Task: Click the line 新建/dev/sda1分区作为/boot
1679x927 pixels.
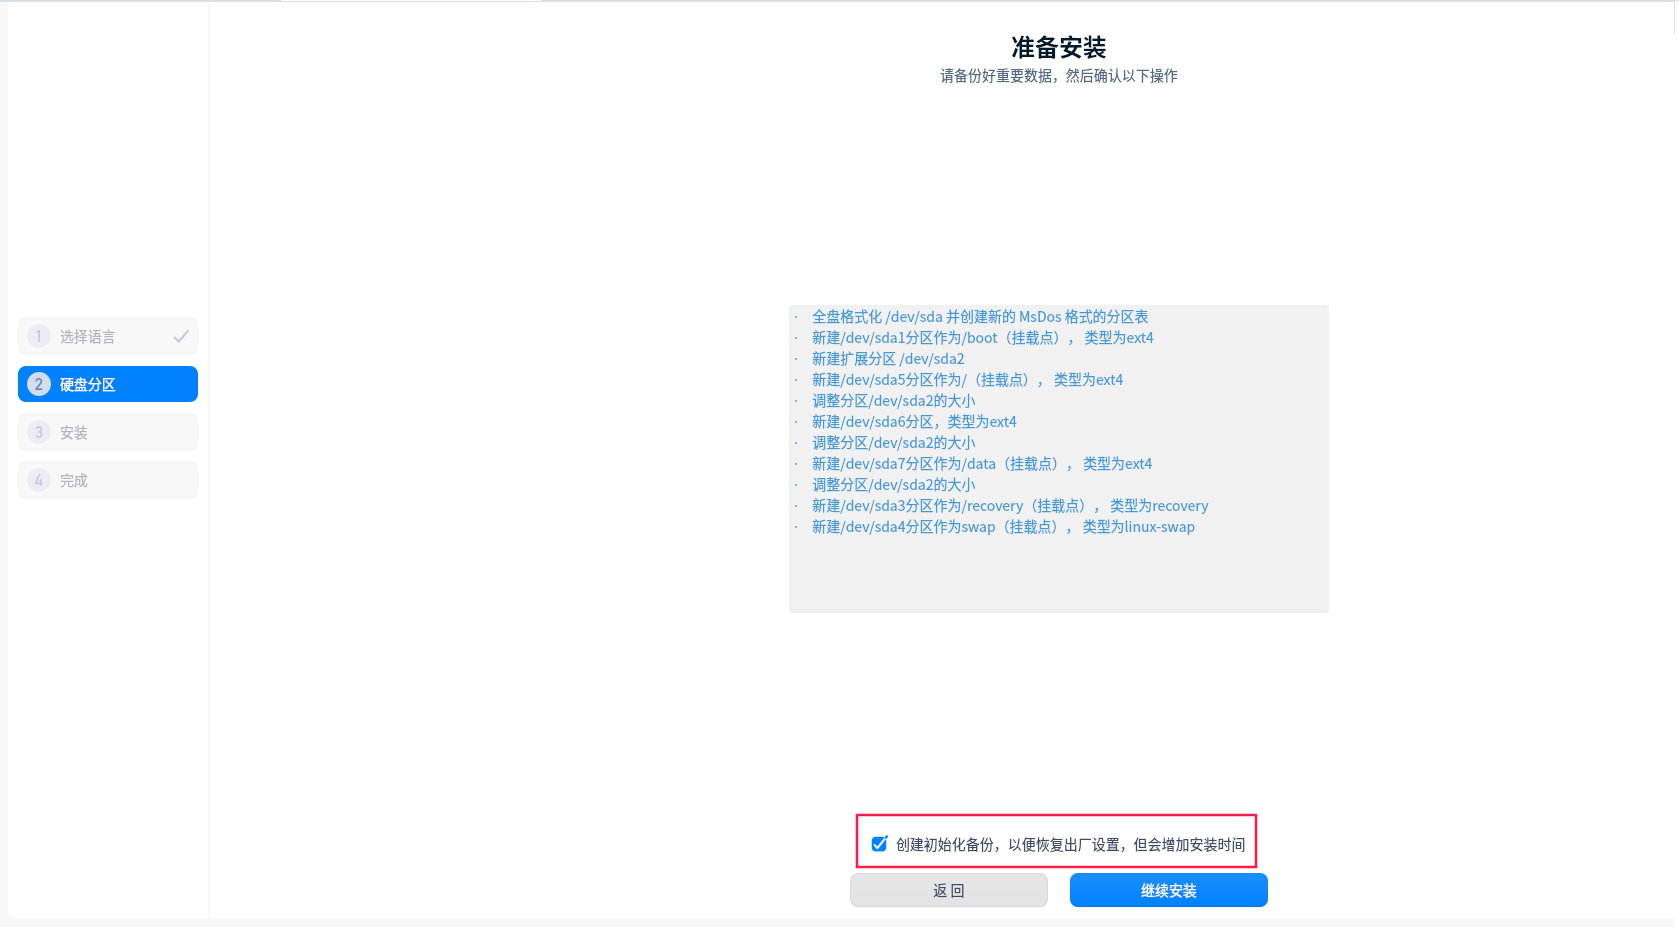Action: coord(983,338)
